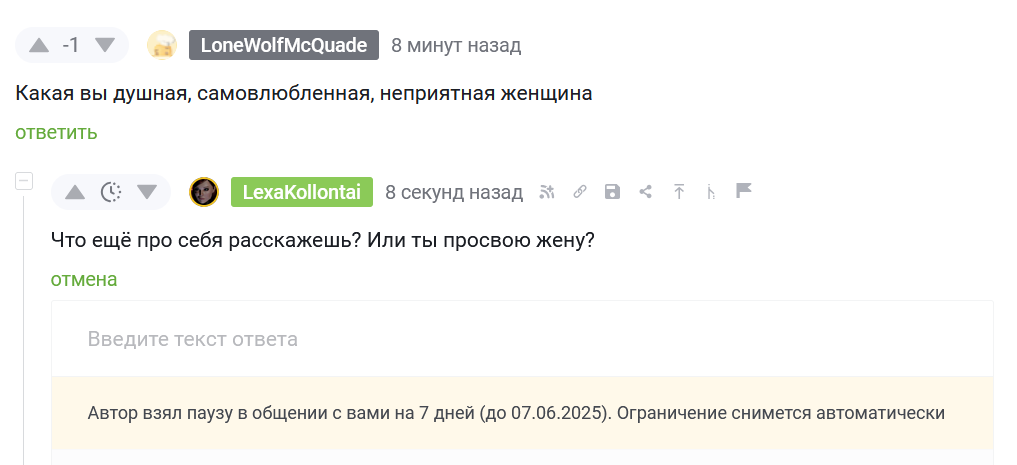Jump to parent comment with the up arrow icon

679,192
